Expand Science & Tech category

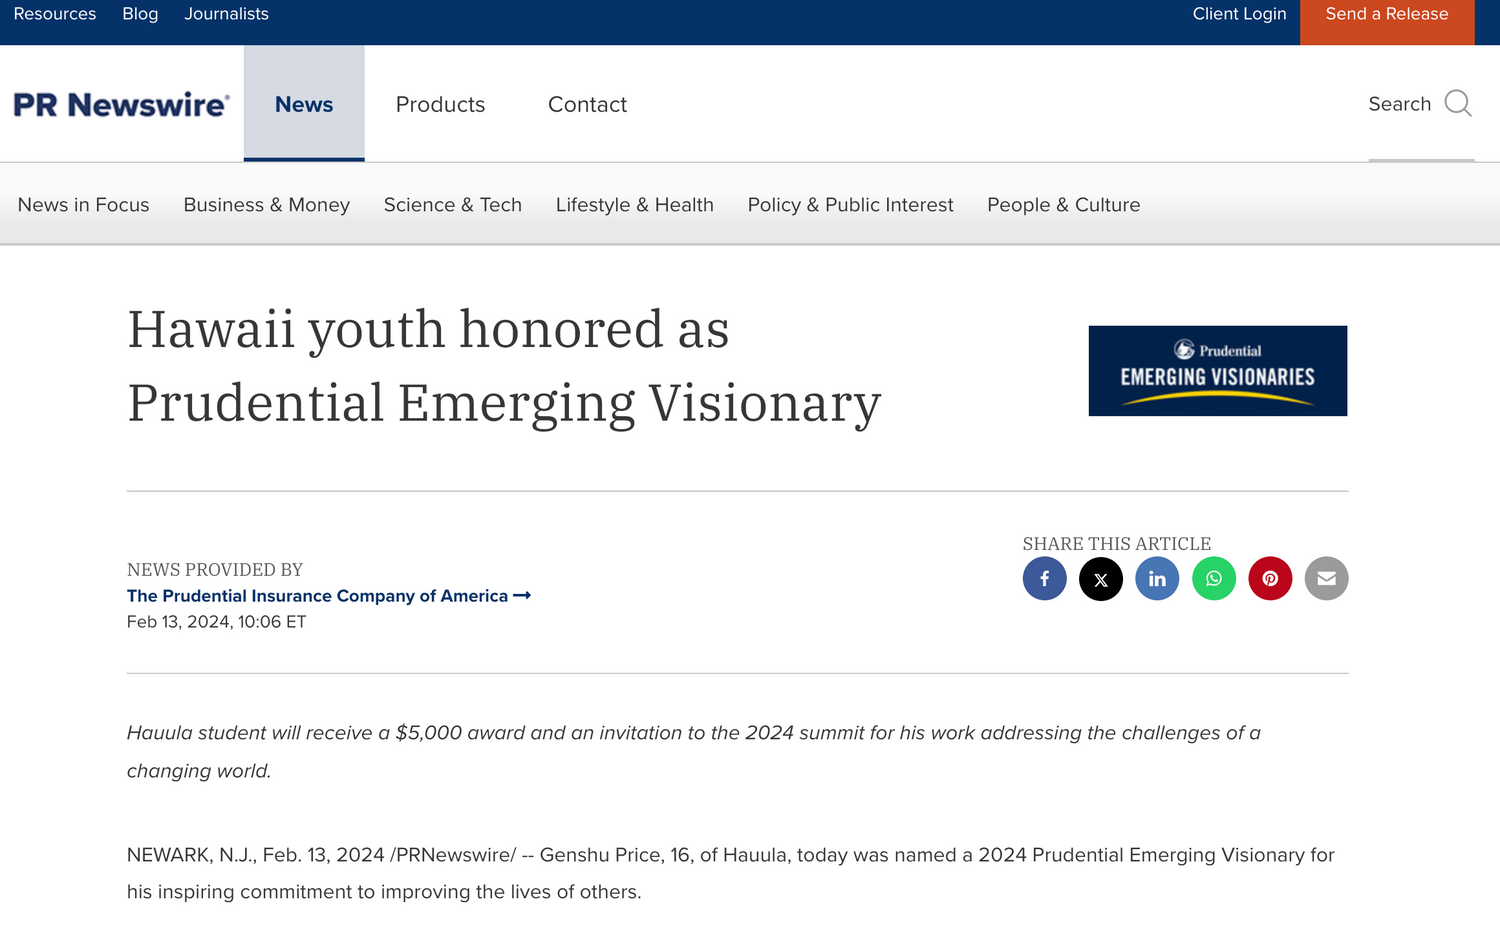pos(452,205)
